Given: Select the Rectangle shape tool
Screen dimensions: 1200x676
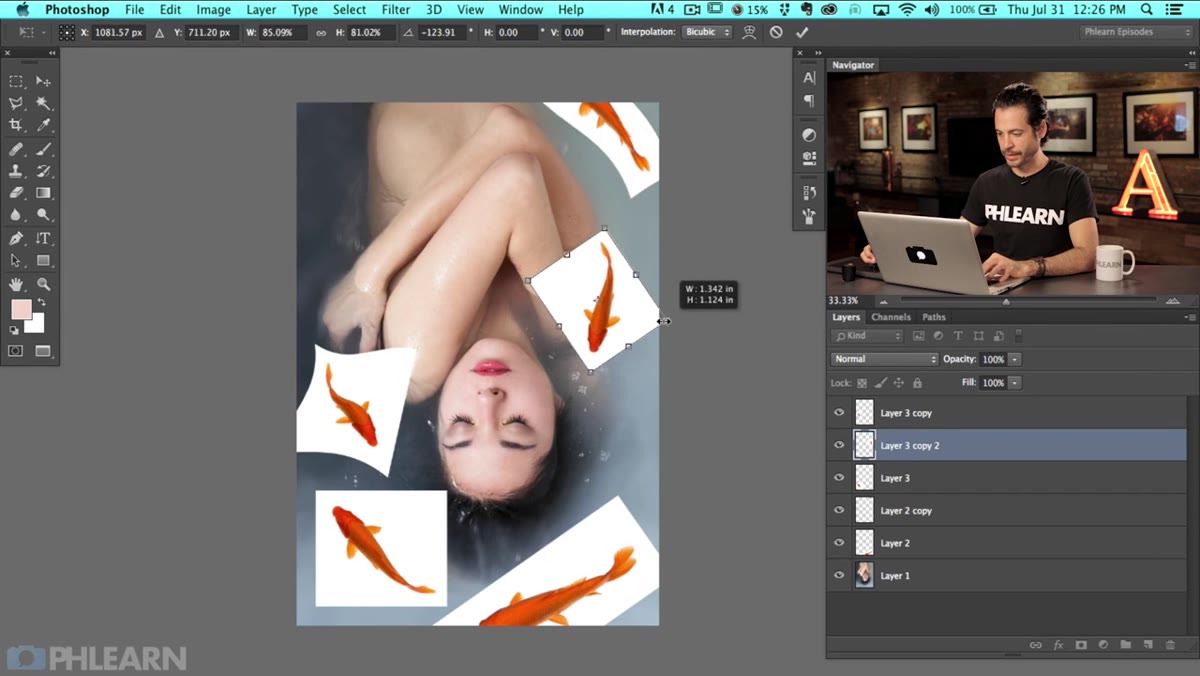Looking at the screenshot, I should pyautogui.click(x=43, y=261).
